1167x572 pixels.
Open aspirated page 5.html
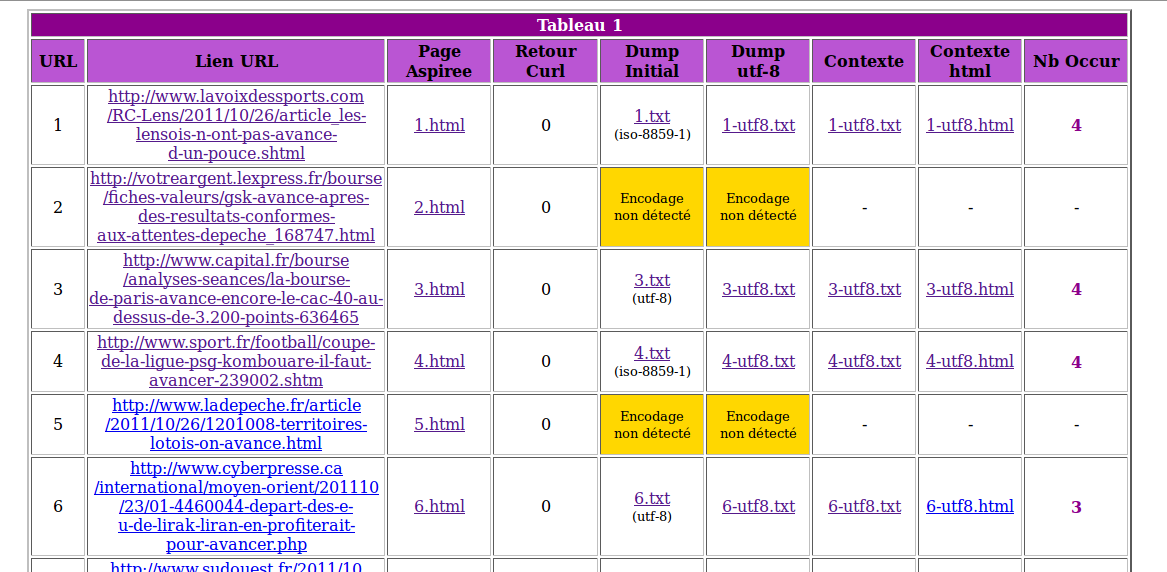439,425
